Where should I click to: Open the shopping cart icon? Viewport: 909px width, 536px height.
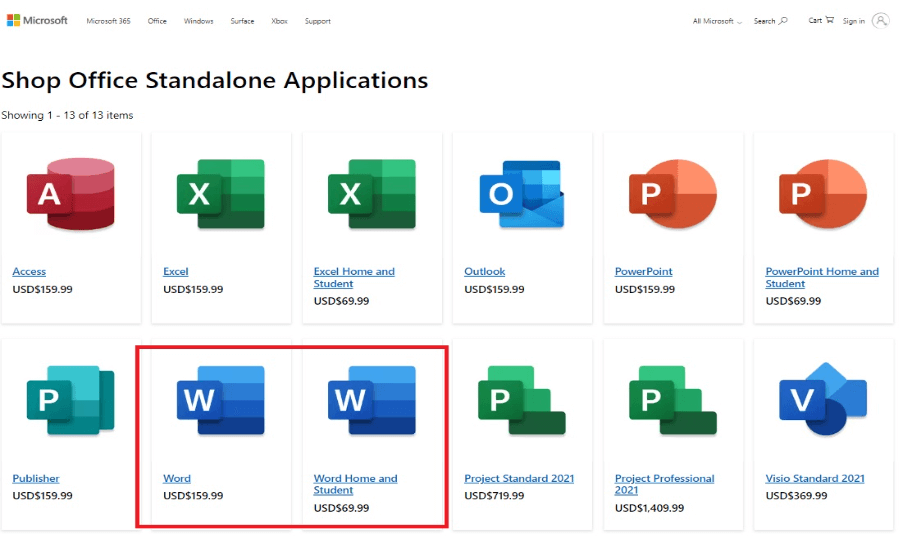830,20
